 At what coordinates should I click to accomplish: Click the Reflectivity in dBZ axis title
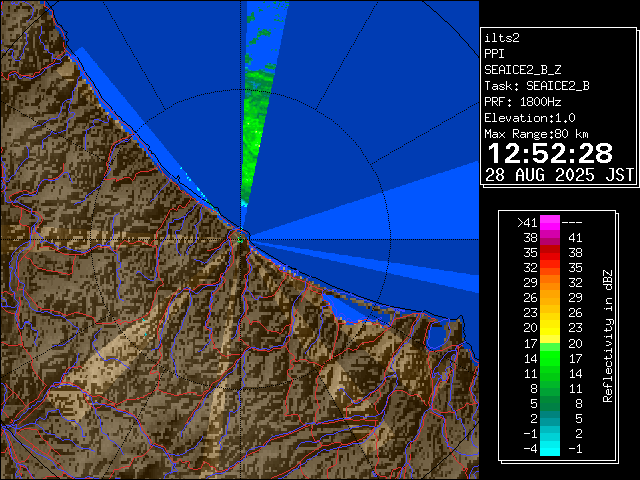coord(608,335)
